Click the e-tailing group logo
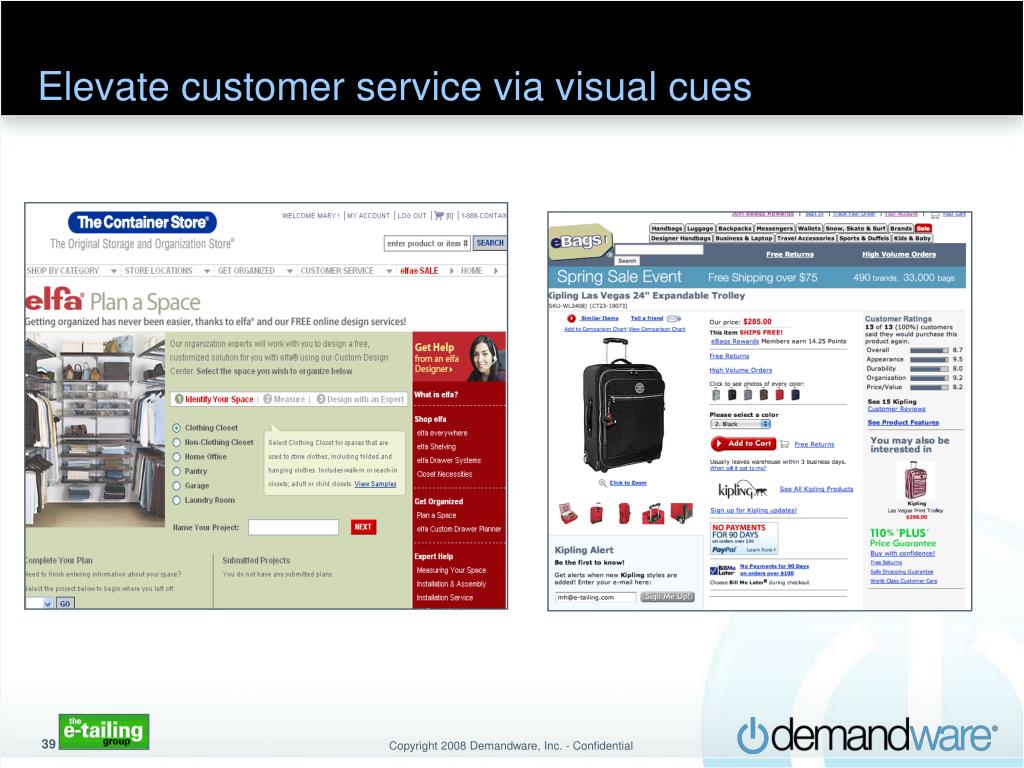The image size is (1024, 768). coord(104,731)
